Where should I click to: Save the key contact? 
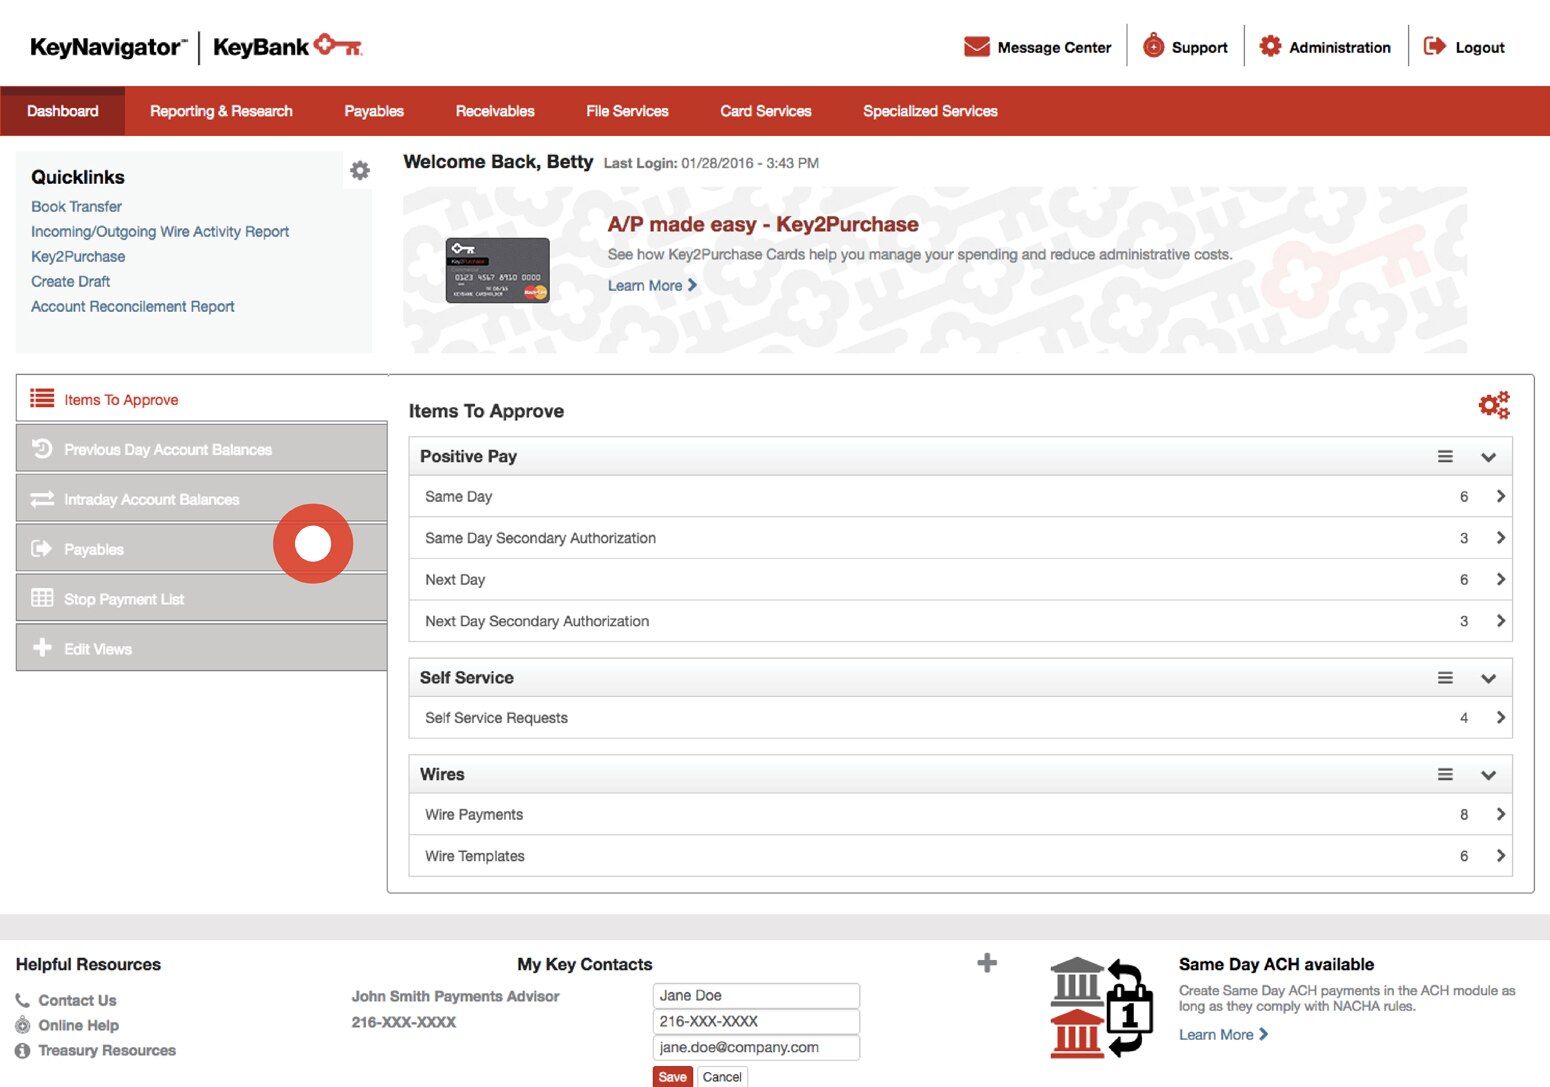(x=672, y=1077)
